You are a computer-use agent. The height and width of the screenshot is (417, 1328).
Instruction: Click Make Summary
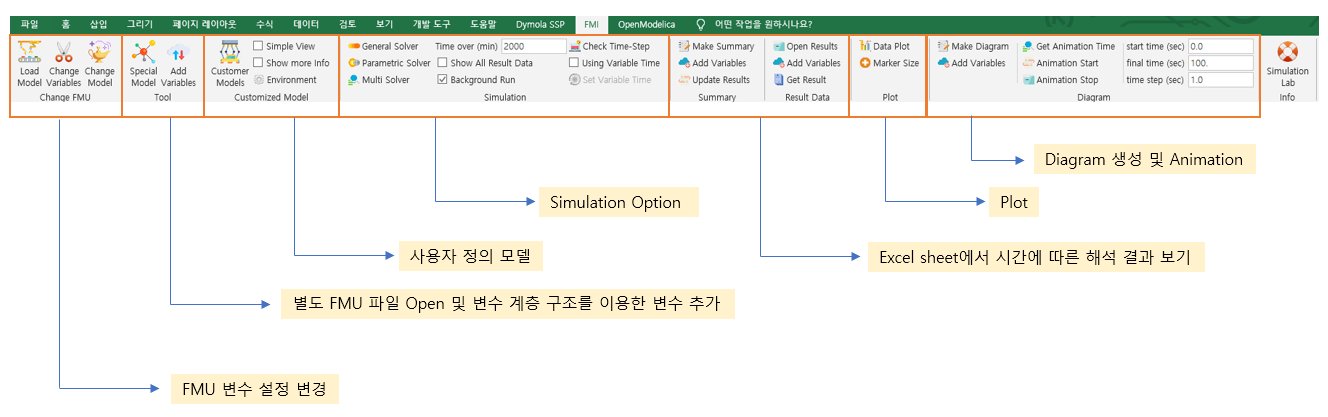coord(716,46)
